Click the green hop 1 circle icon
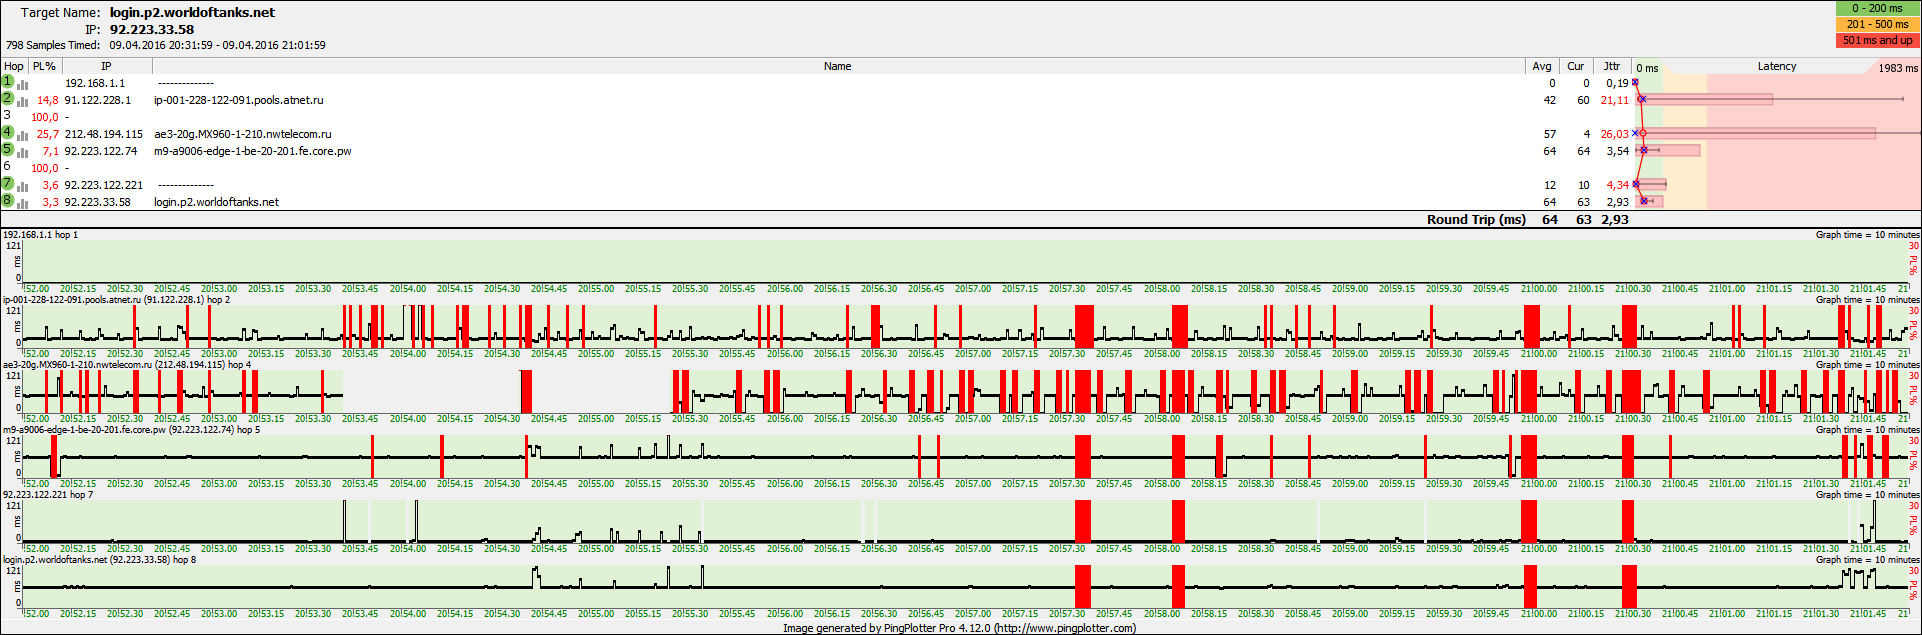Screen dimensions: 1922x635 point(8,82)
